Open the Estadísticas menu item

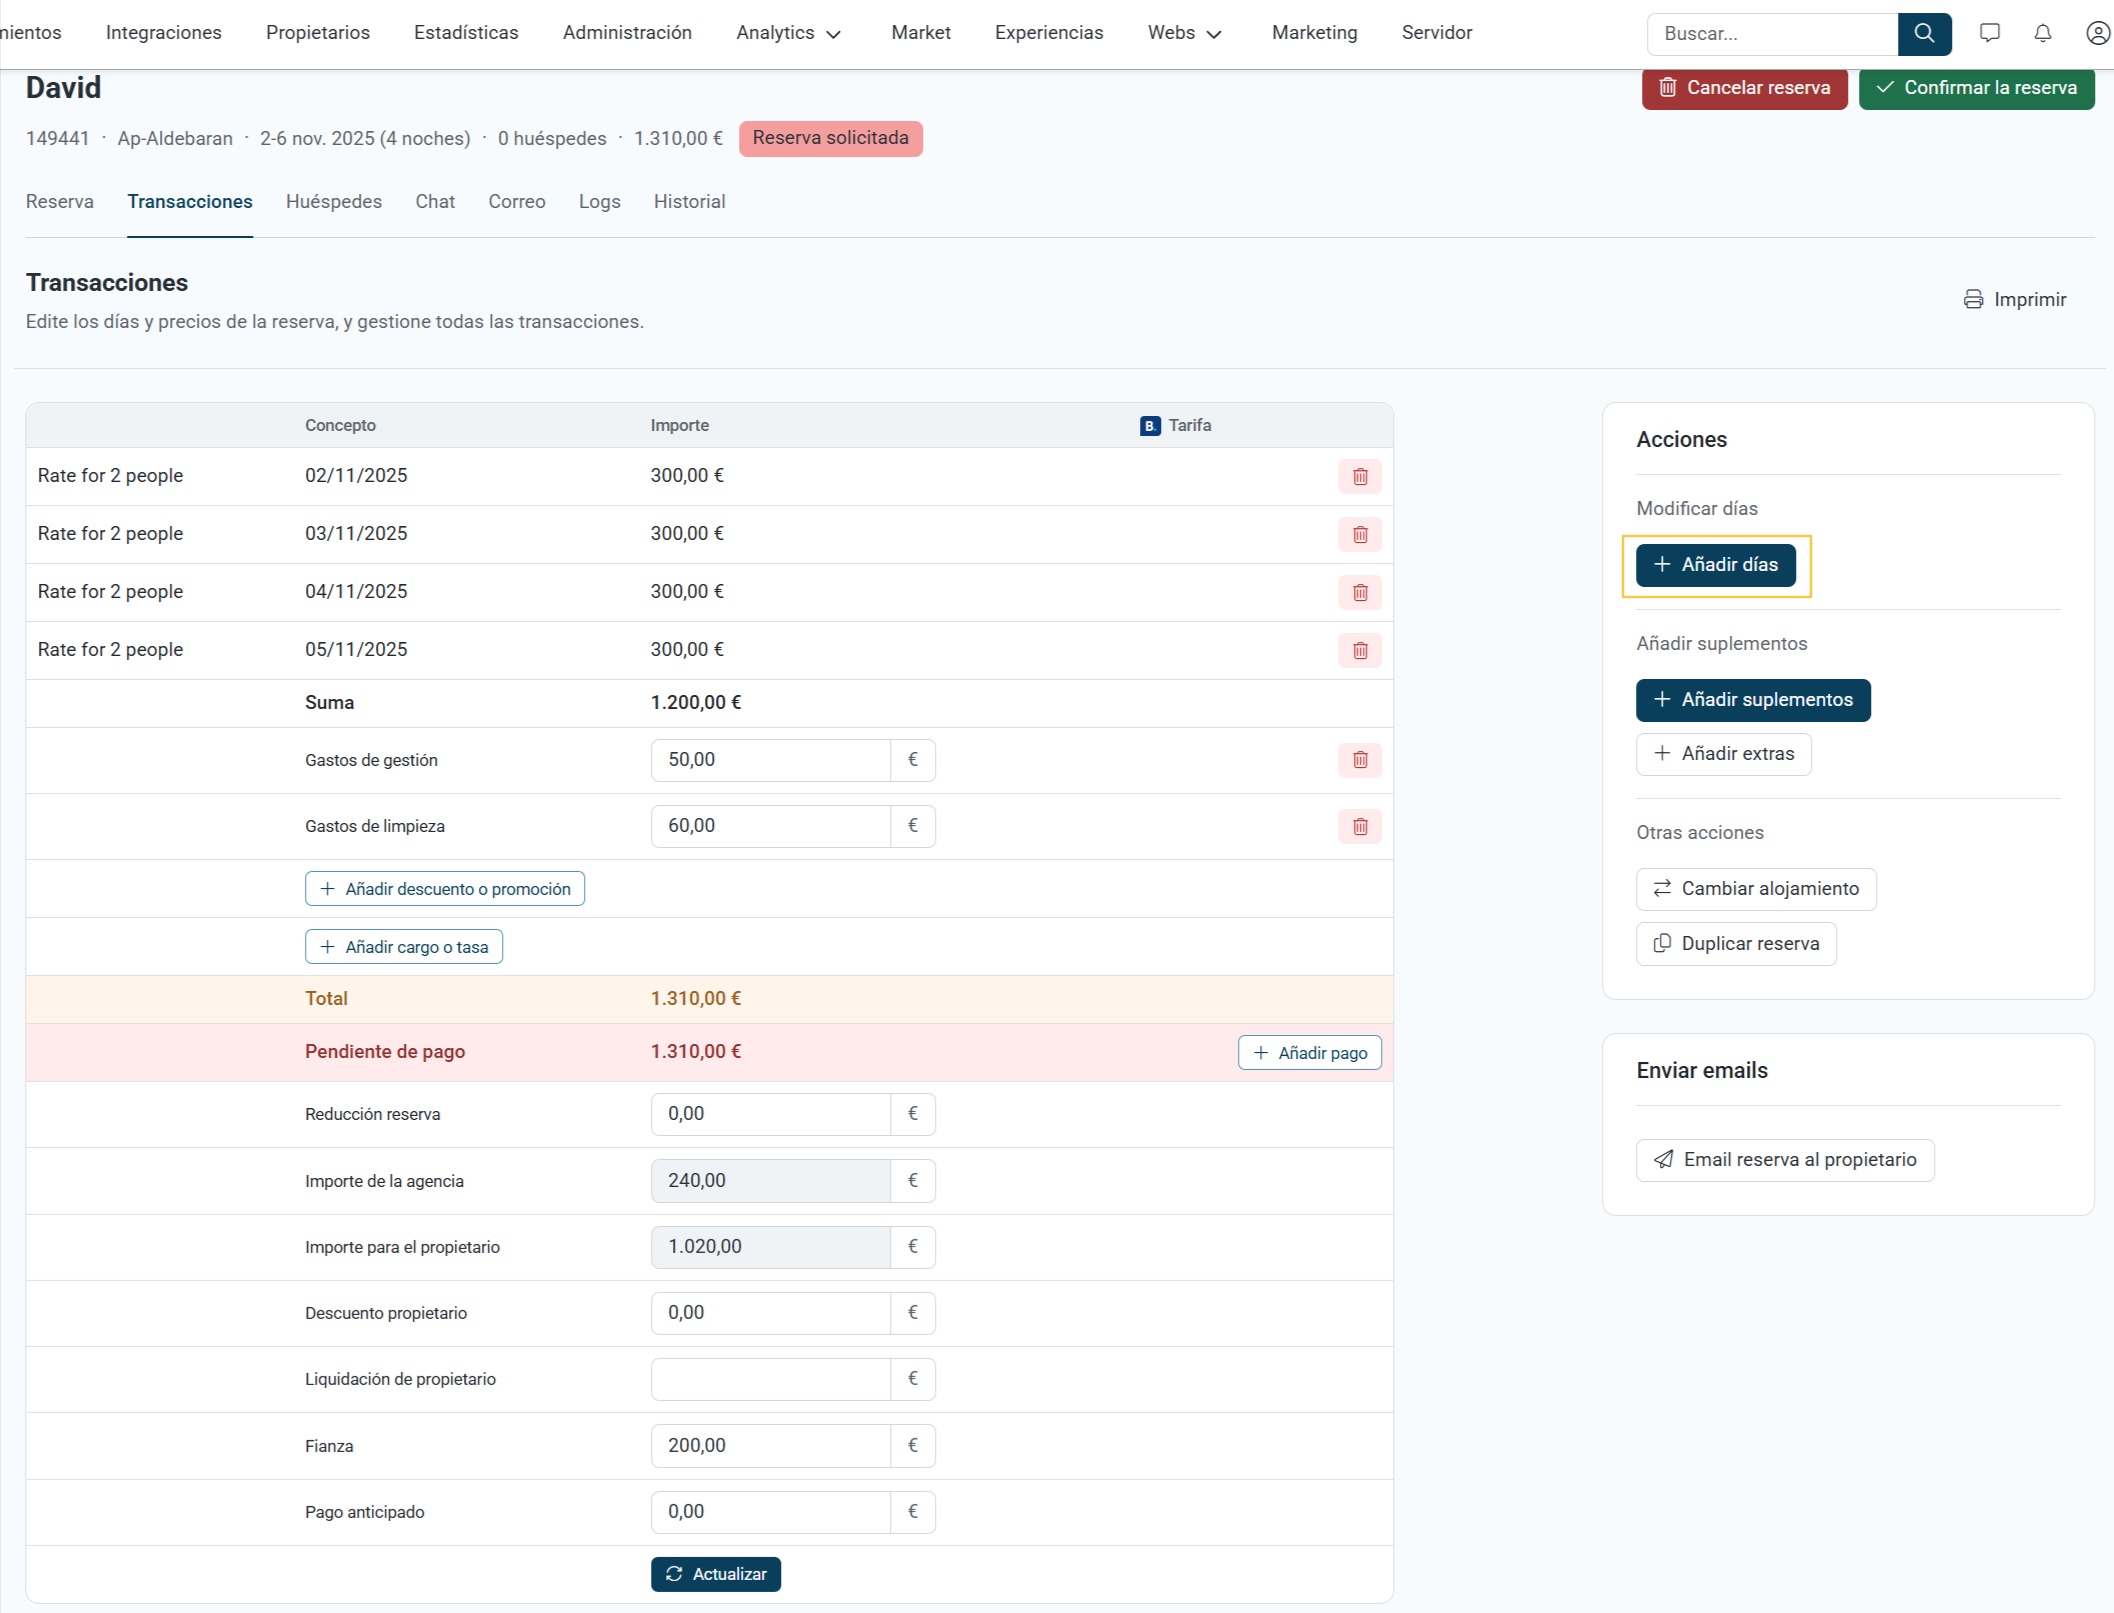coord(466,33)
